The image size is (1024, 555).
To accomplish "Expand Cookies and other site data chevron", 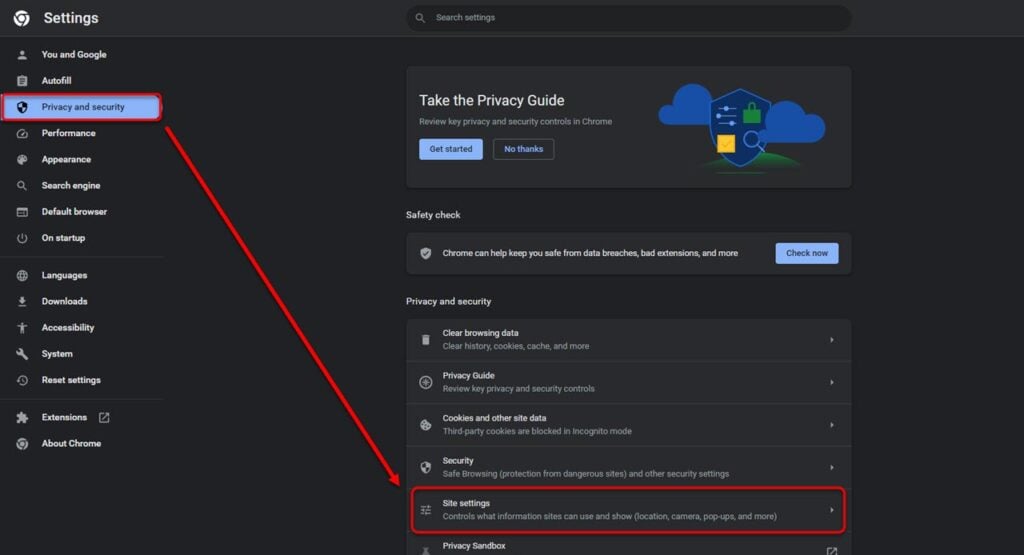I will (831, 424).
